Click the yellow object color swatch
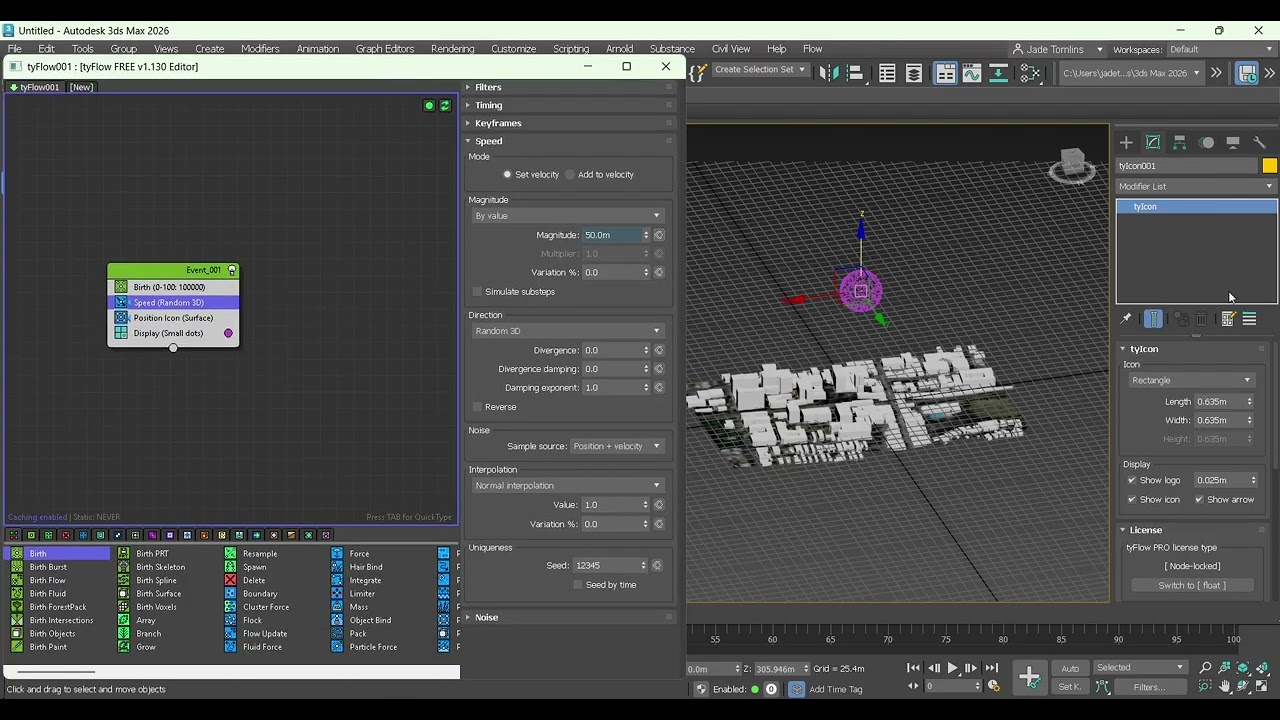Screen dimensions: 1280x720 click(x=1269, y=166)
